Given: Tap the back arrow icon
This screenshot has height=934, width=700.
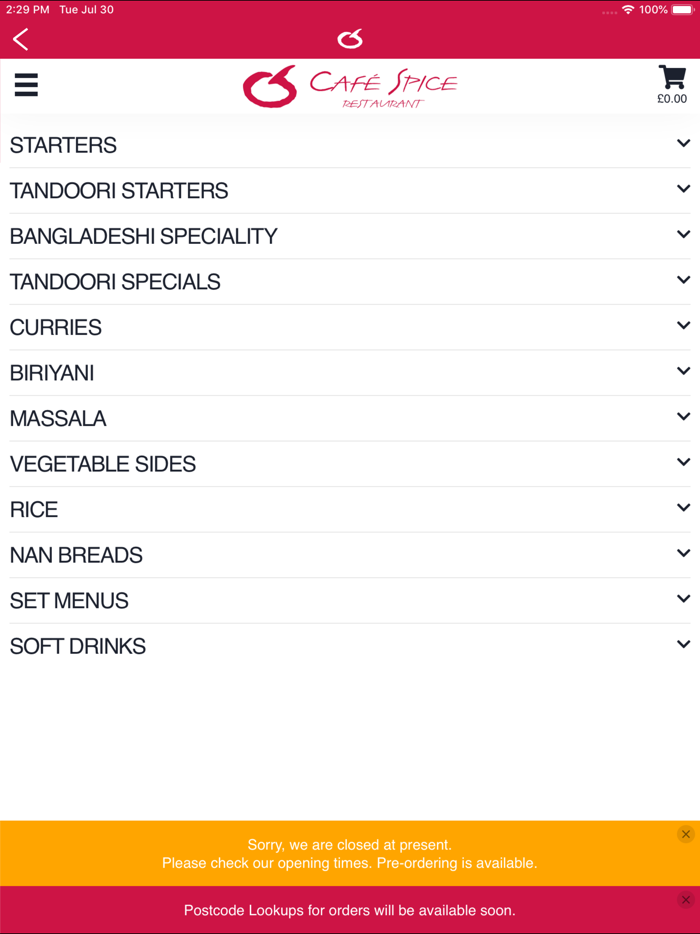Looking at the screenshot, I should (20, 39).
